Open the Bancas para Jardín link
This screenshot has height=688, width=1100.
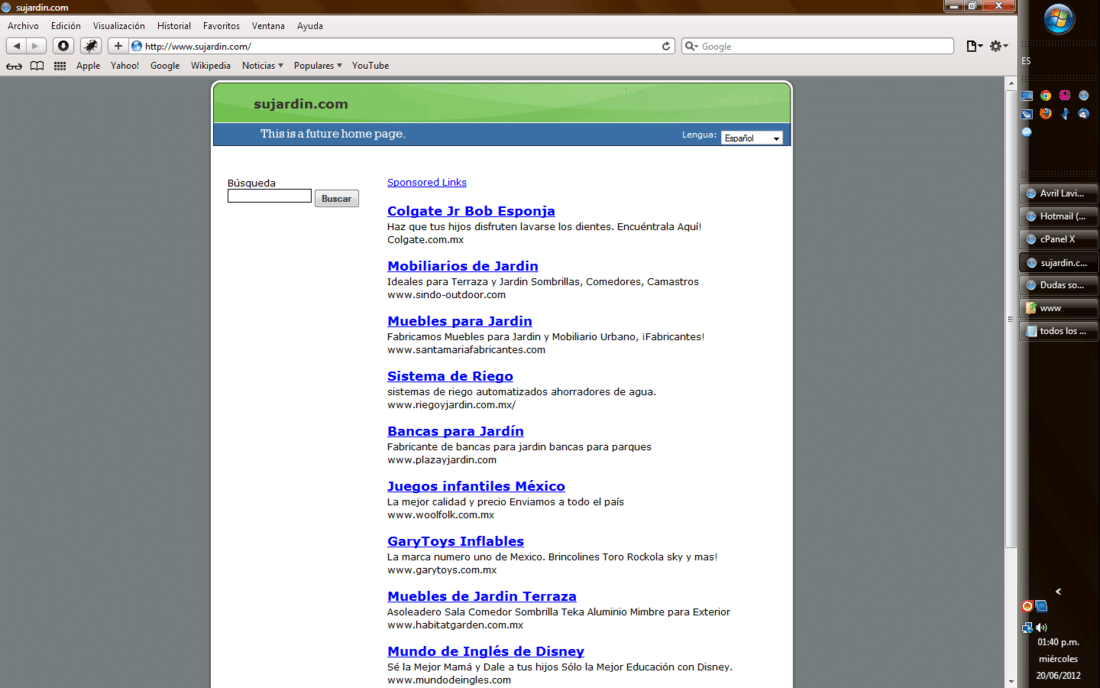455,431
